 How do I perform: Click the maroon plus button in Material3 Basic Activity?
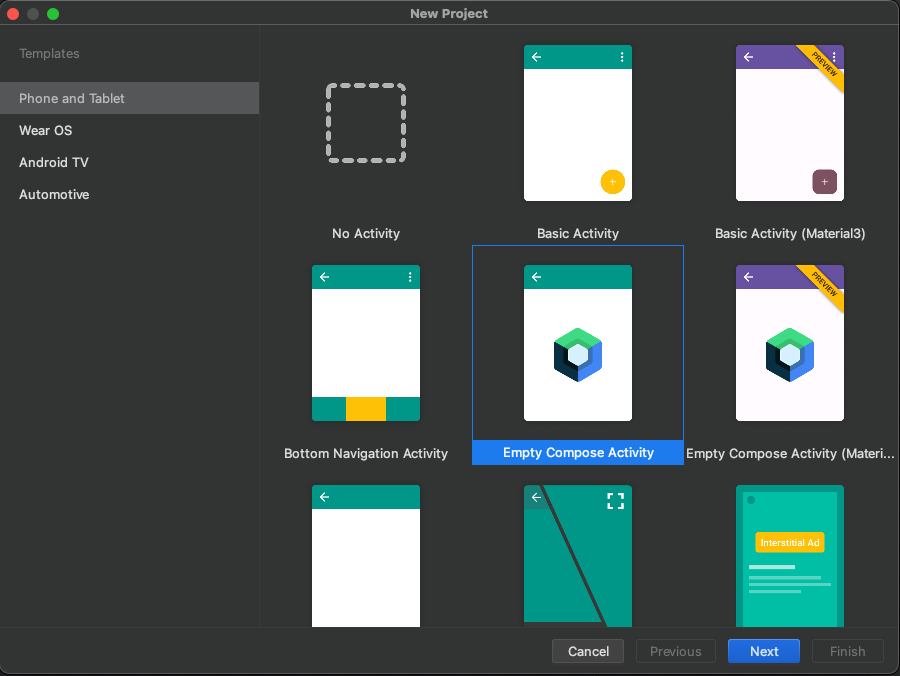[x=824, y=182]
